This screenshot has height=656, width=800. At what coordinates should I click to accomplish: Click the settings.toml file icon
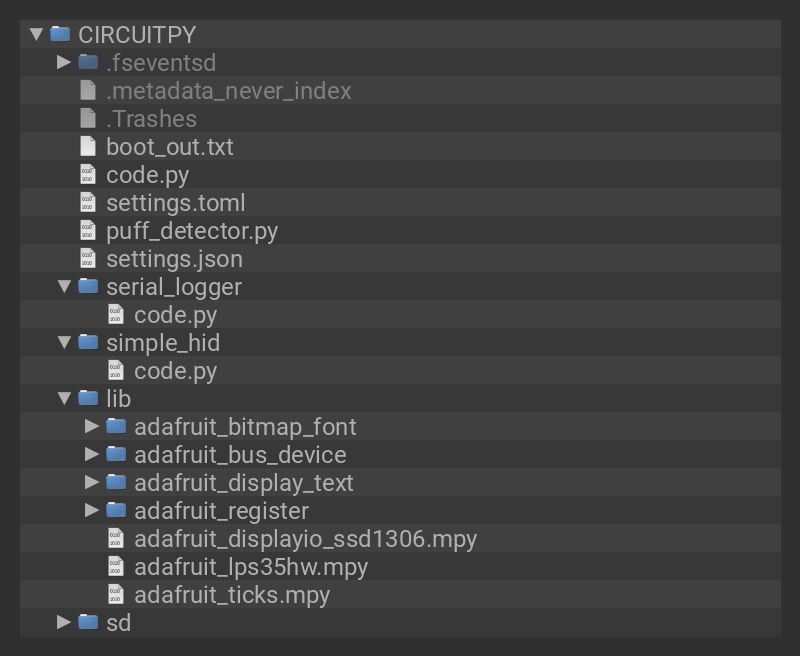tap(89, 202)
